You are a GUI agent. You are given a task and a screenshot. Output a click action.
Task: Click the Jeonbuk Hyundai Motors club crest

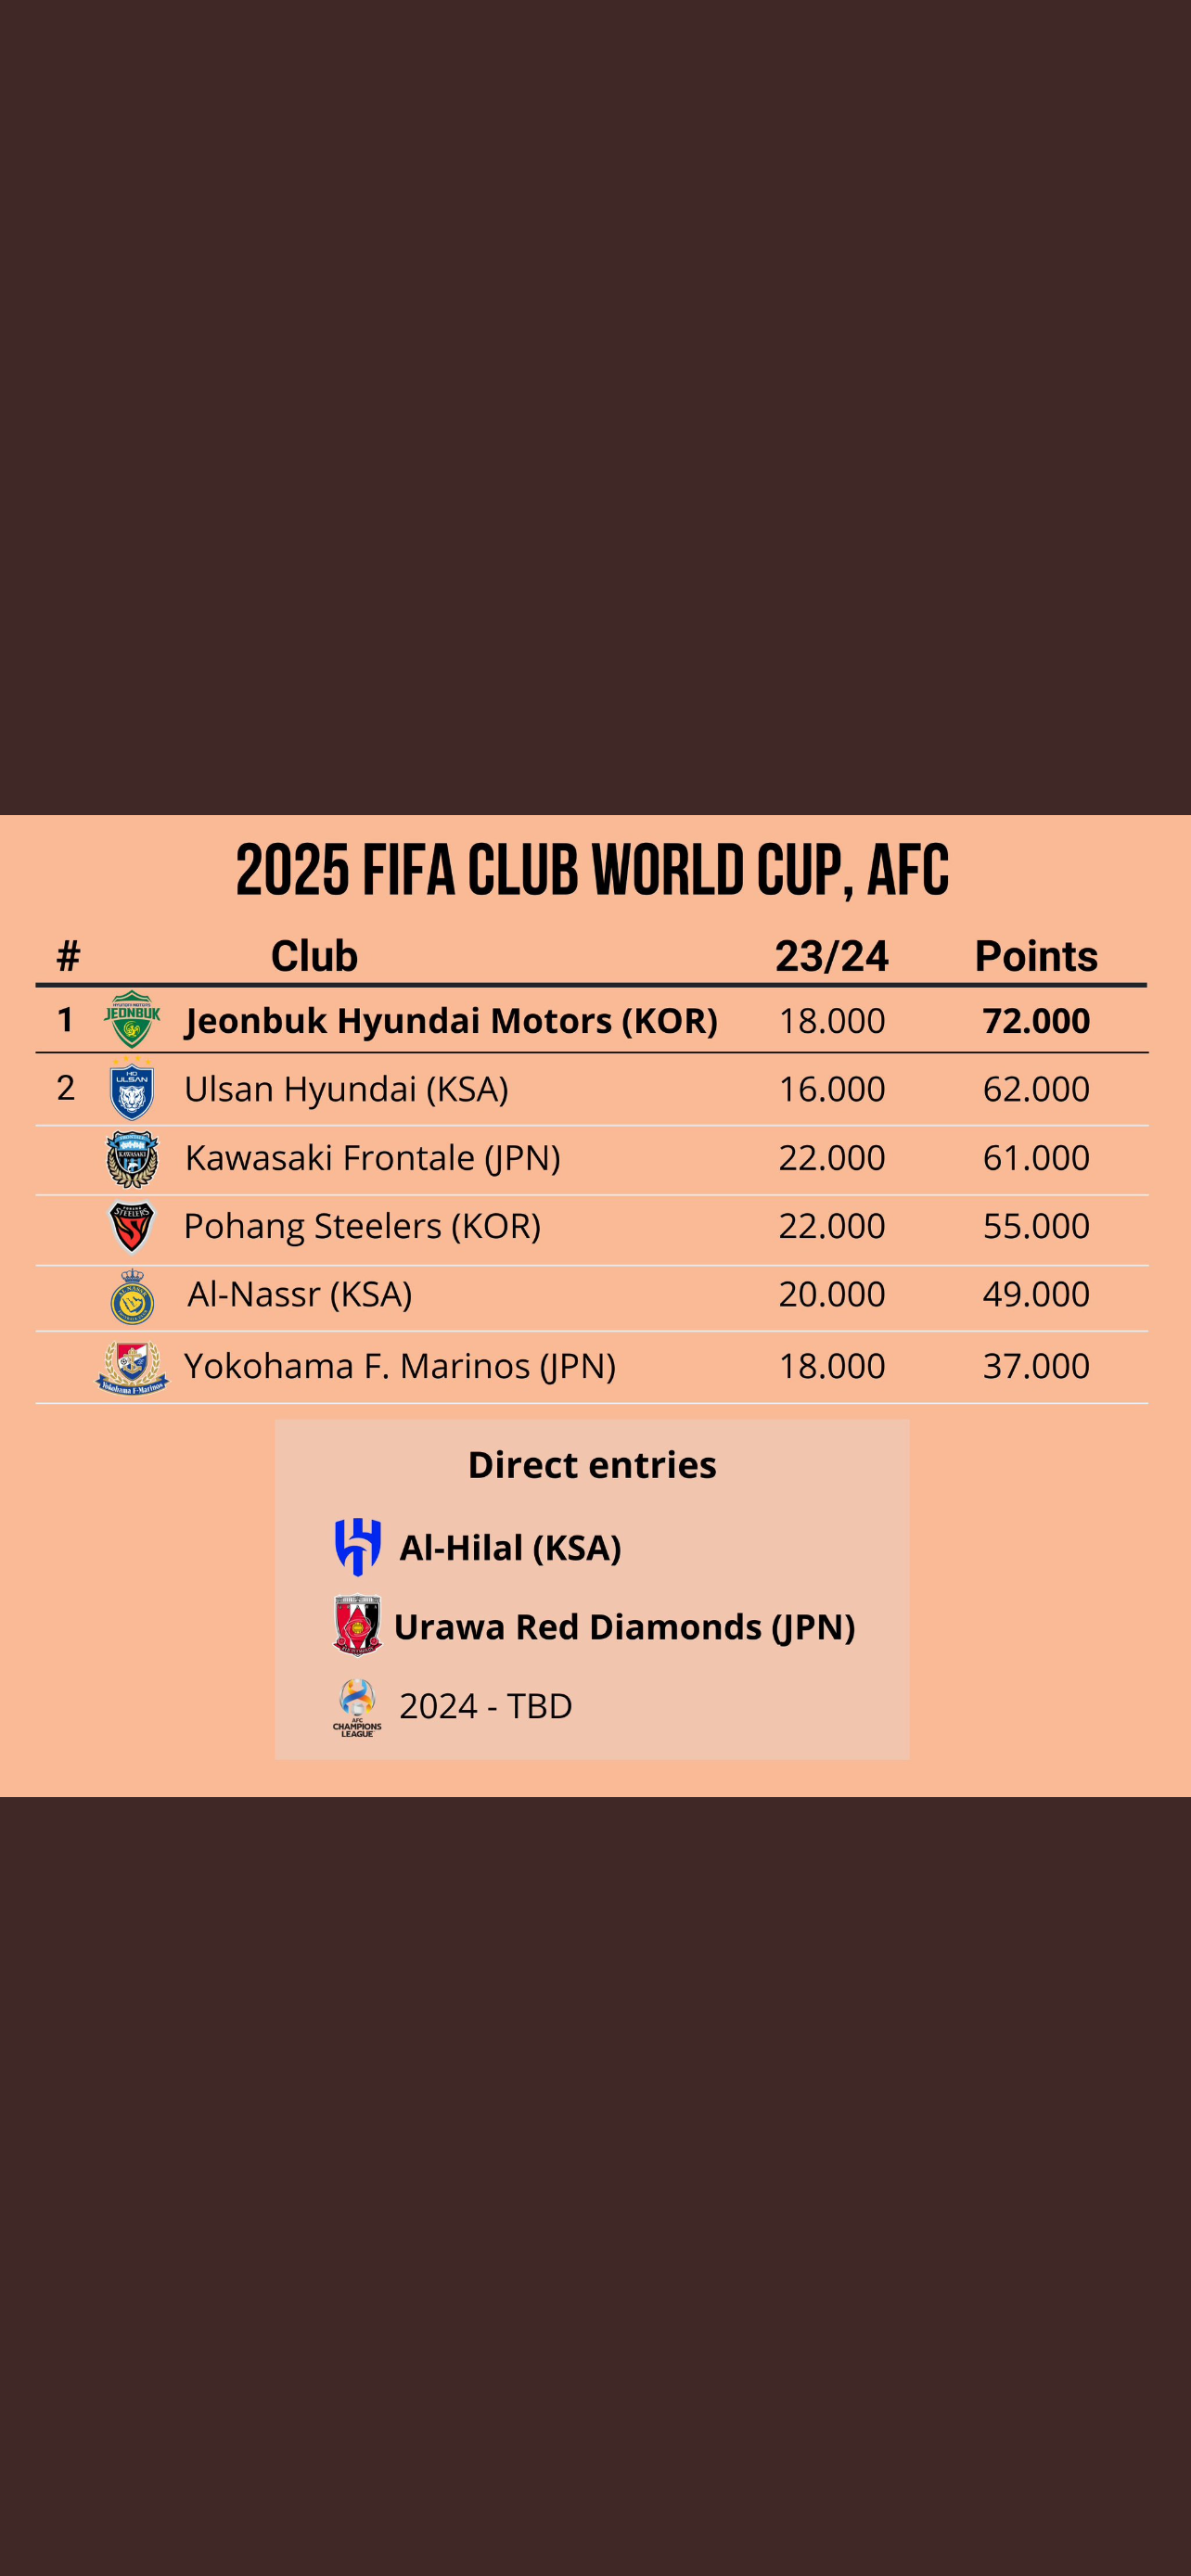click(132, 1019)
